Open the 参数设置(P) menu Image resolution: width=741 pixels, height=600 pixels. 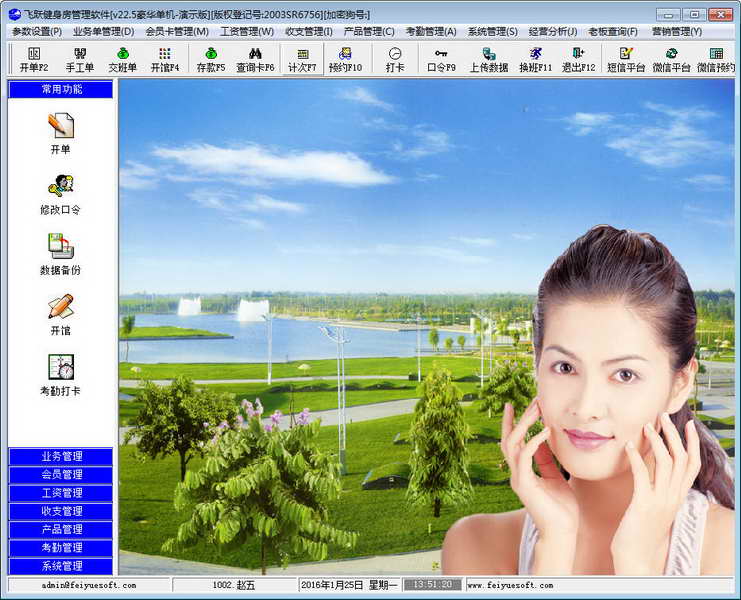pos(37,31)
